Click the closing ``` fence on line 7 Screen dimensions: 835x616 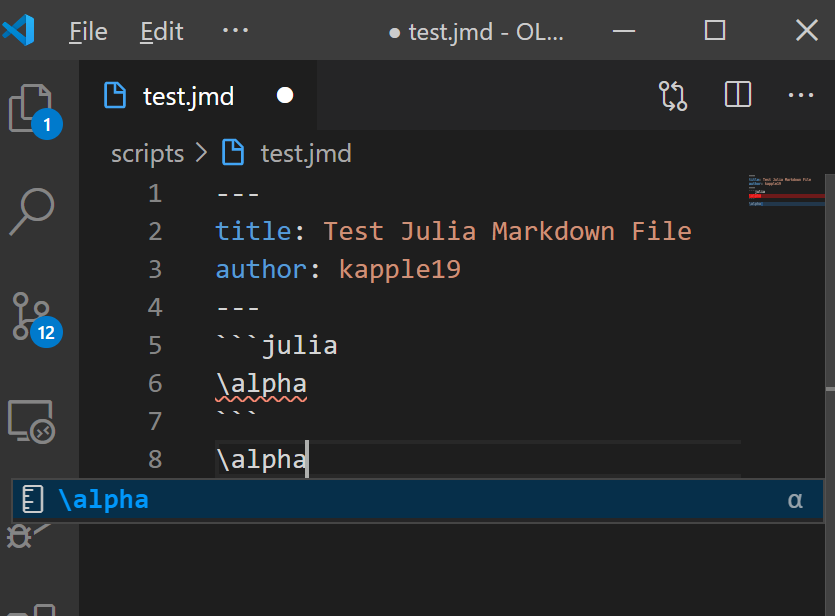point(237,415)
